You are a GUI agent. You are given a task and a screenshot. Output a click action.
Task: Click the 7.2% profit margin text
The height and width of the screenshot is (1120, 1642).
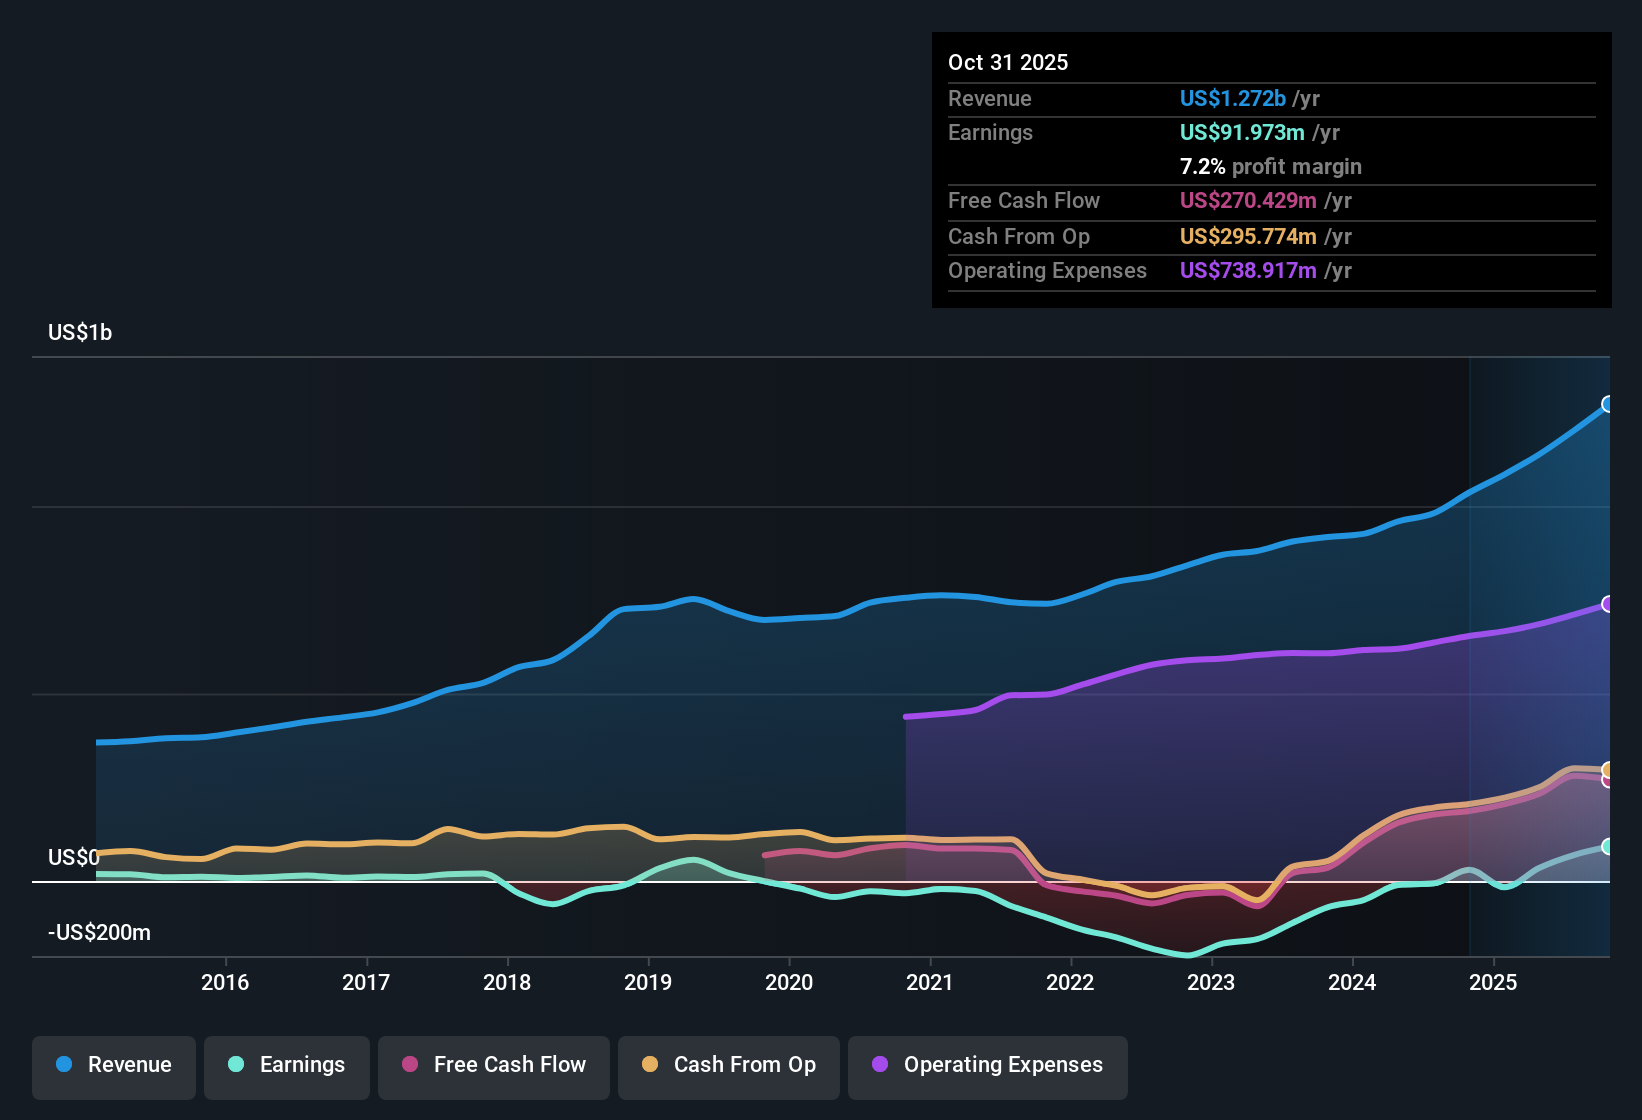[x=1270, y=167]
